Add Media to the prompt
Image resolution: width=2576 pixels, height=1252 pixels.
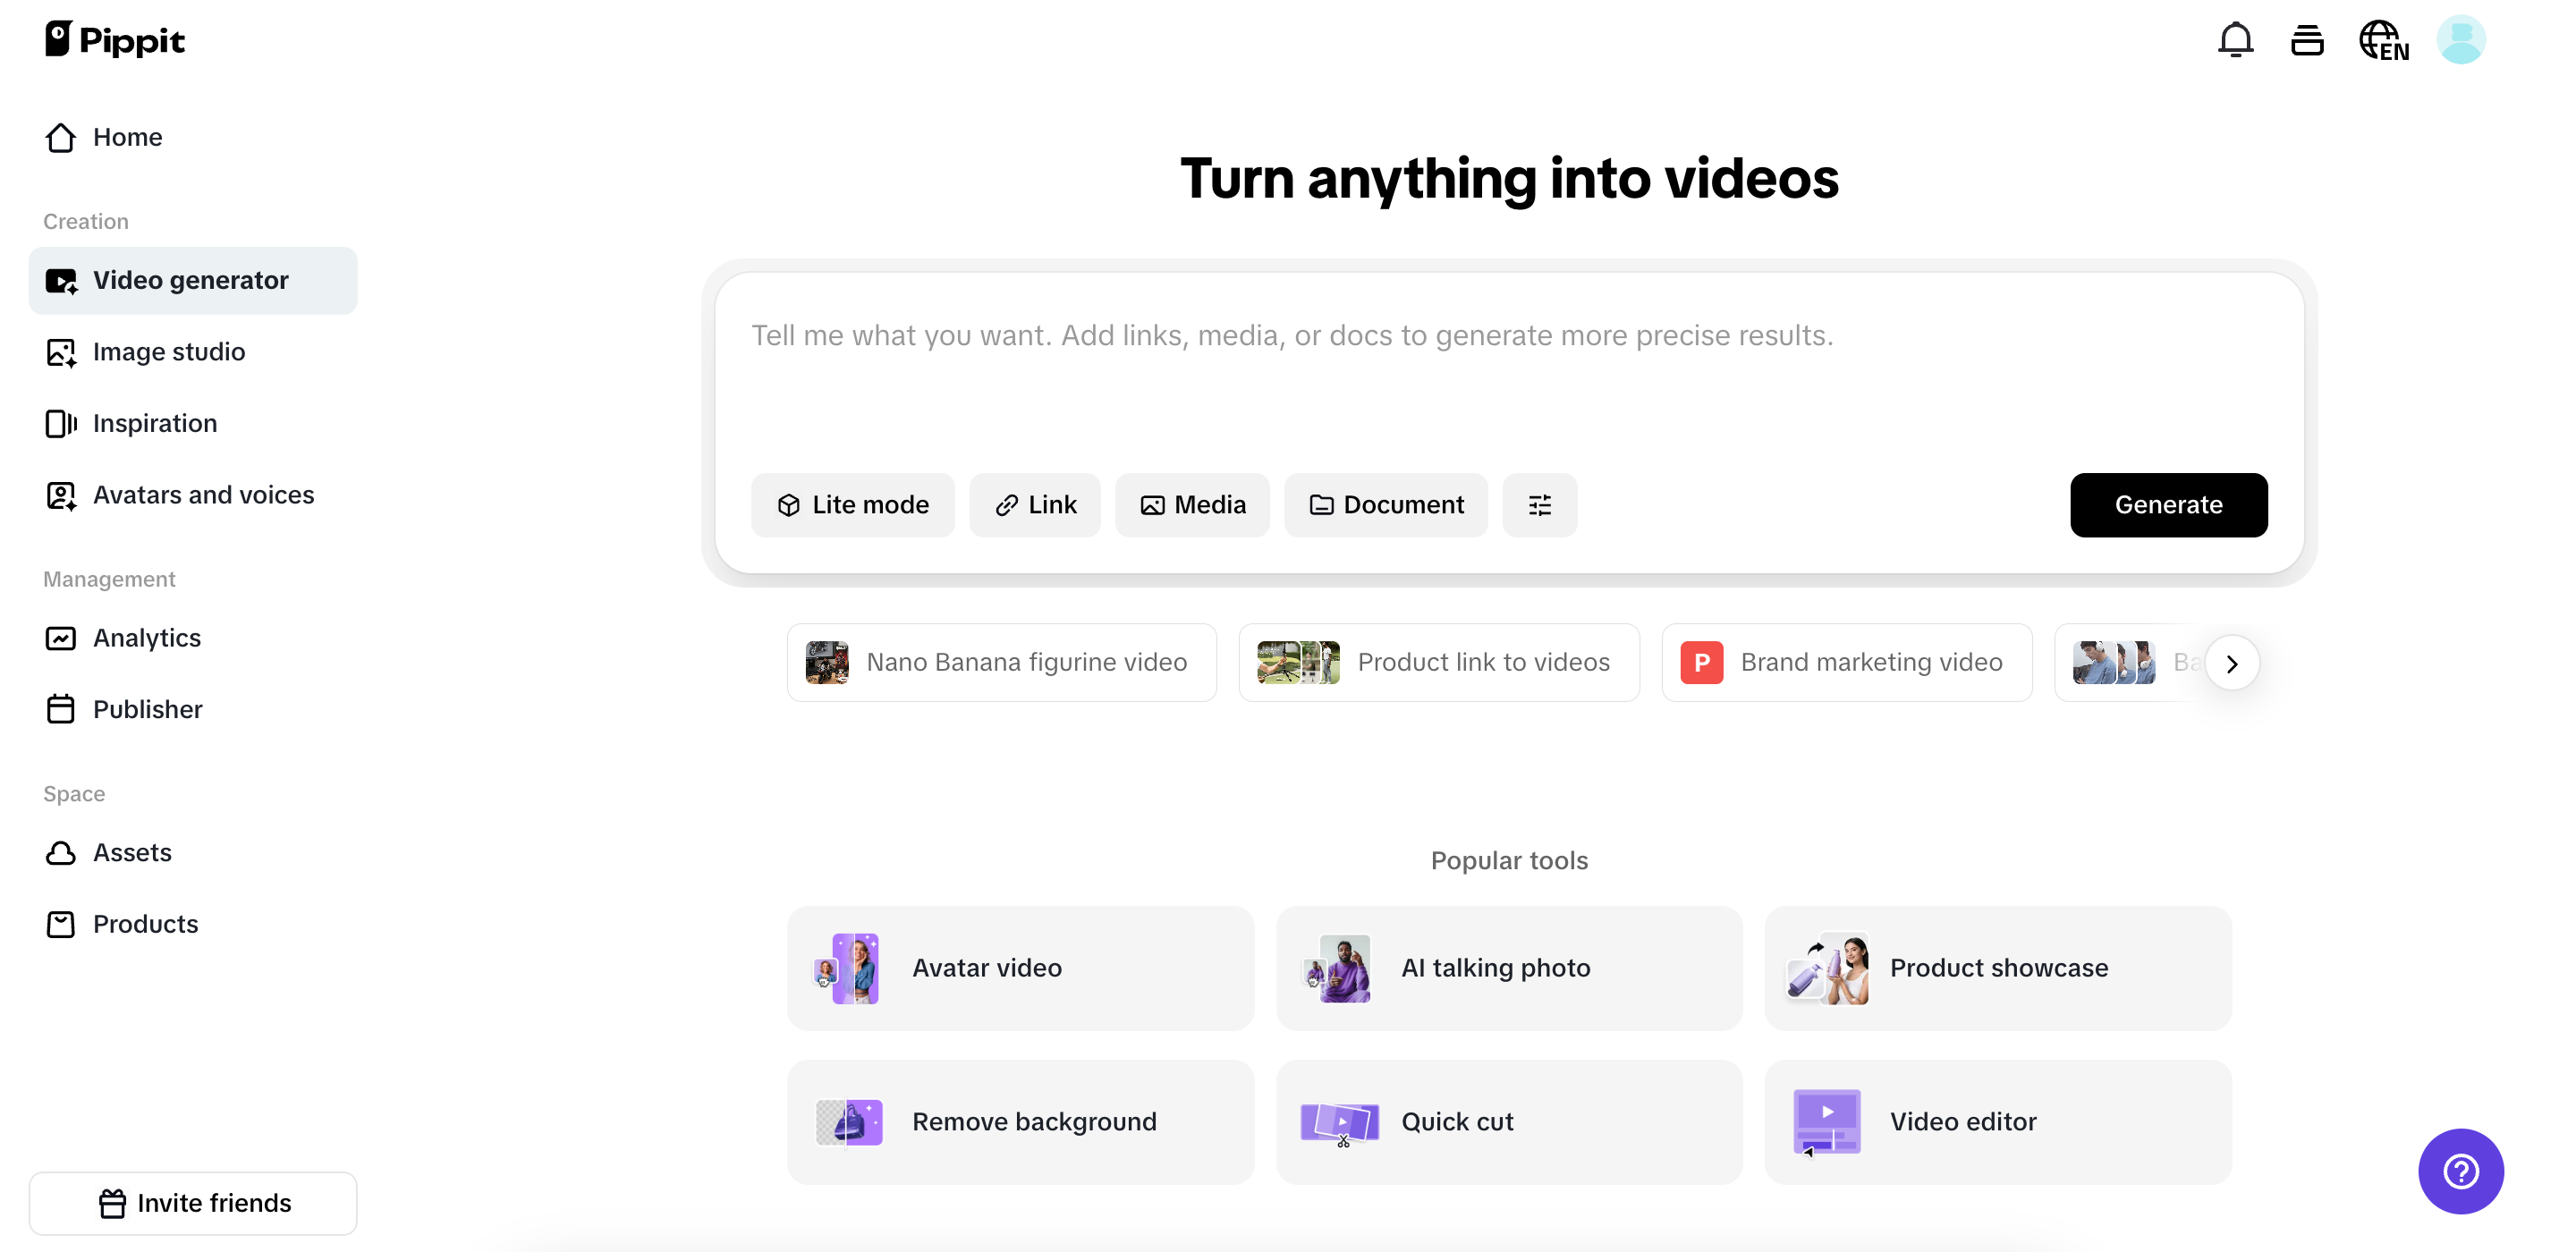[1192, 505]
